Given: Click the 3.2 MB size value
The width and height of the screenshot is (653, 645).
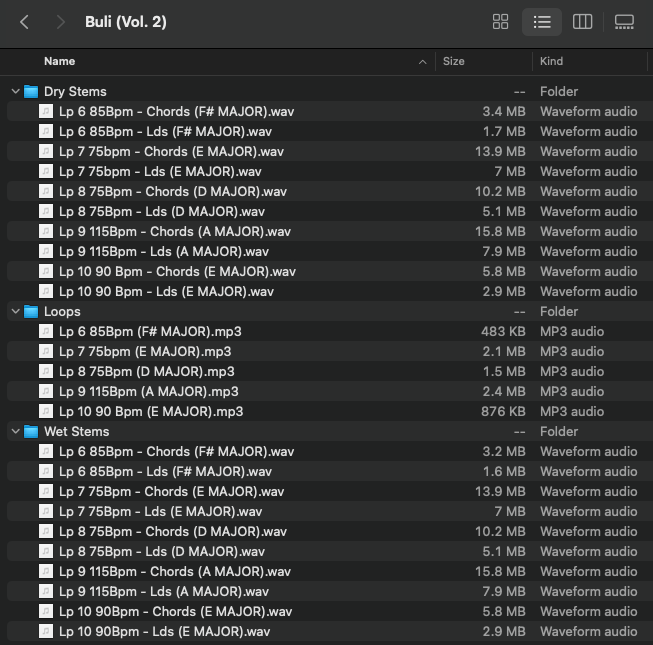Looking at the screenshot, I should [504, 451].
